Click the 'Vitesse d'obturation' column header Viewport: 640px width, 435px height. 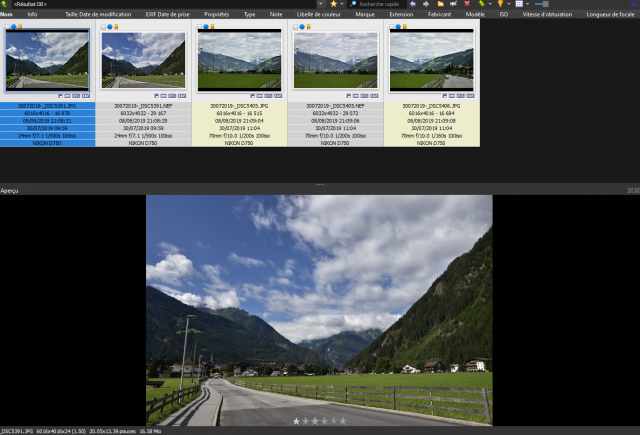click(x=547, y=14)
